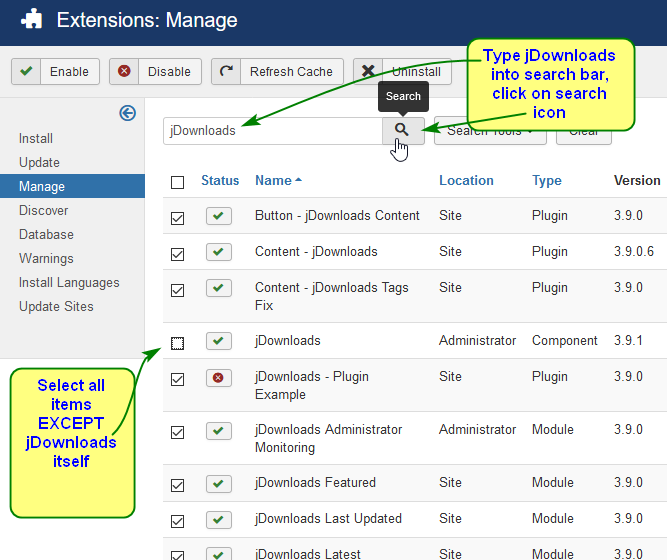
Task: Focus the jDownloads search input field
Action: click(273, 131)
